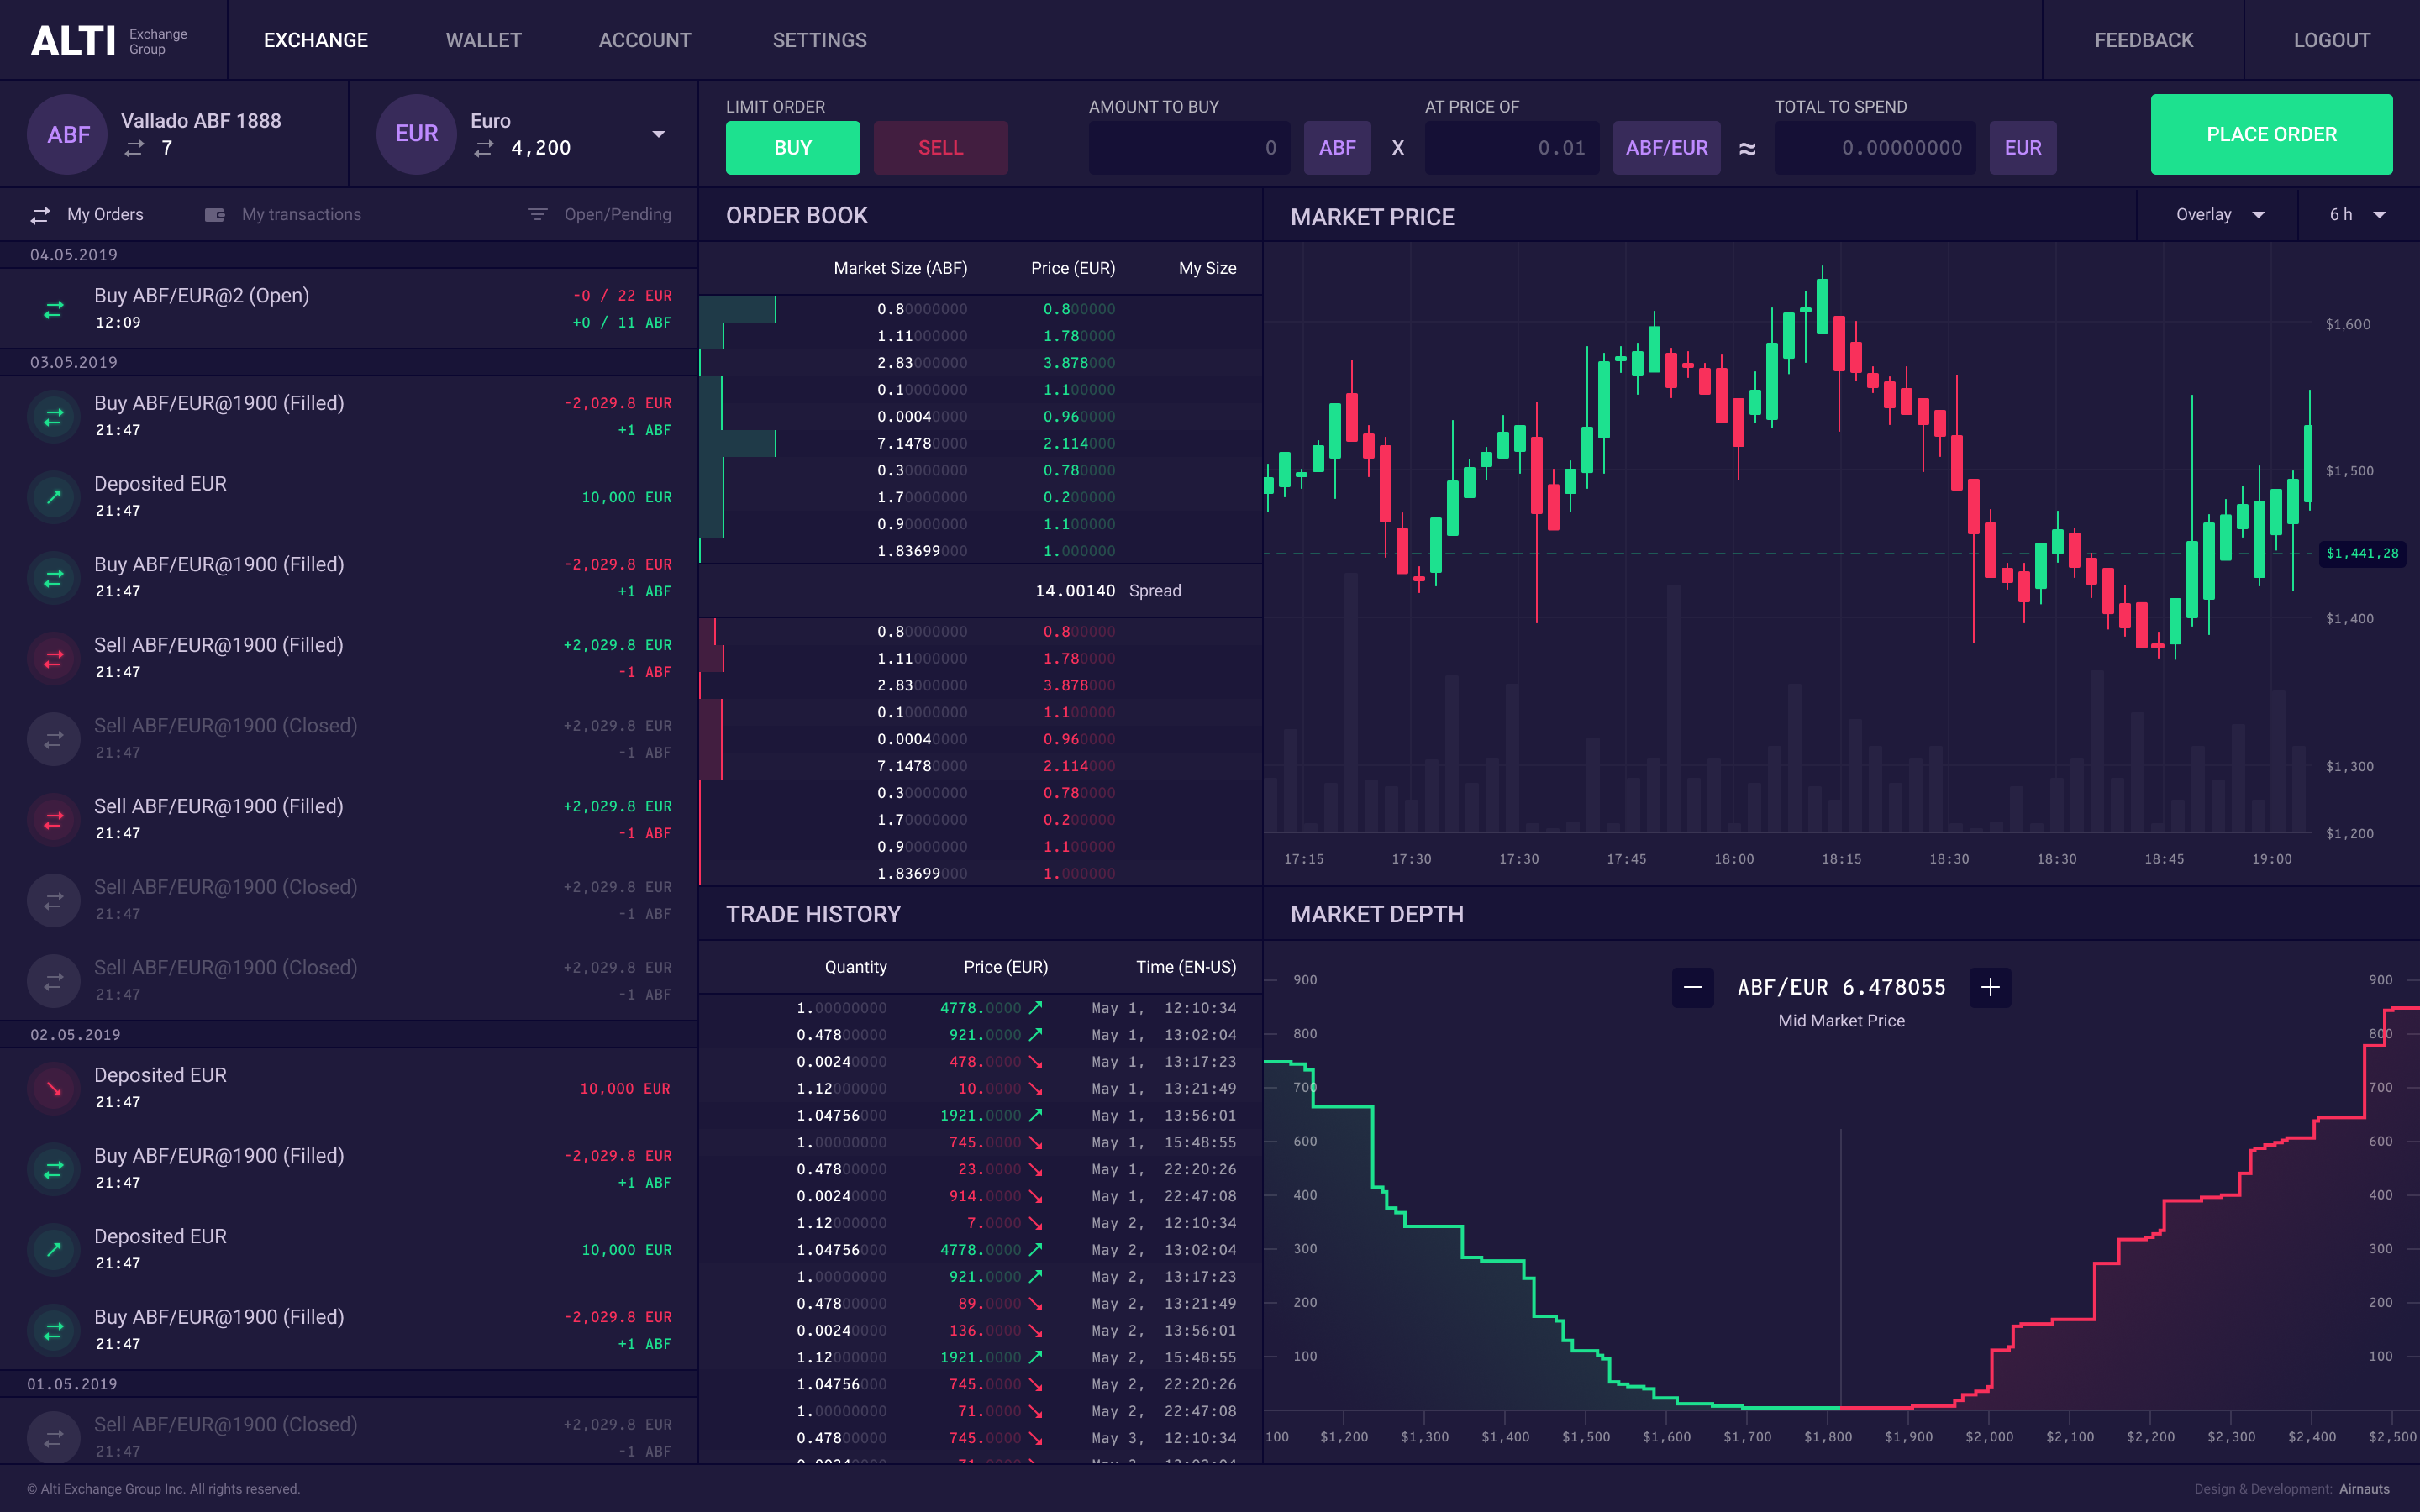Select the SELL limit order toggle
This screenshot has height=1512, width=2420.
pyautogui.click(x=940, y=148)
